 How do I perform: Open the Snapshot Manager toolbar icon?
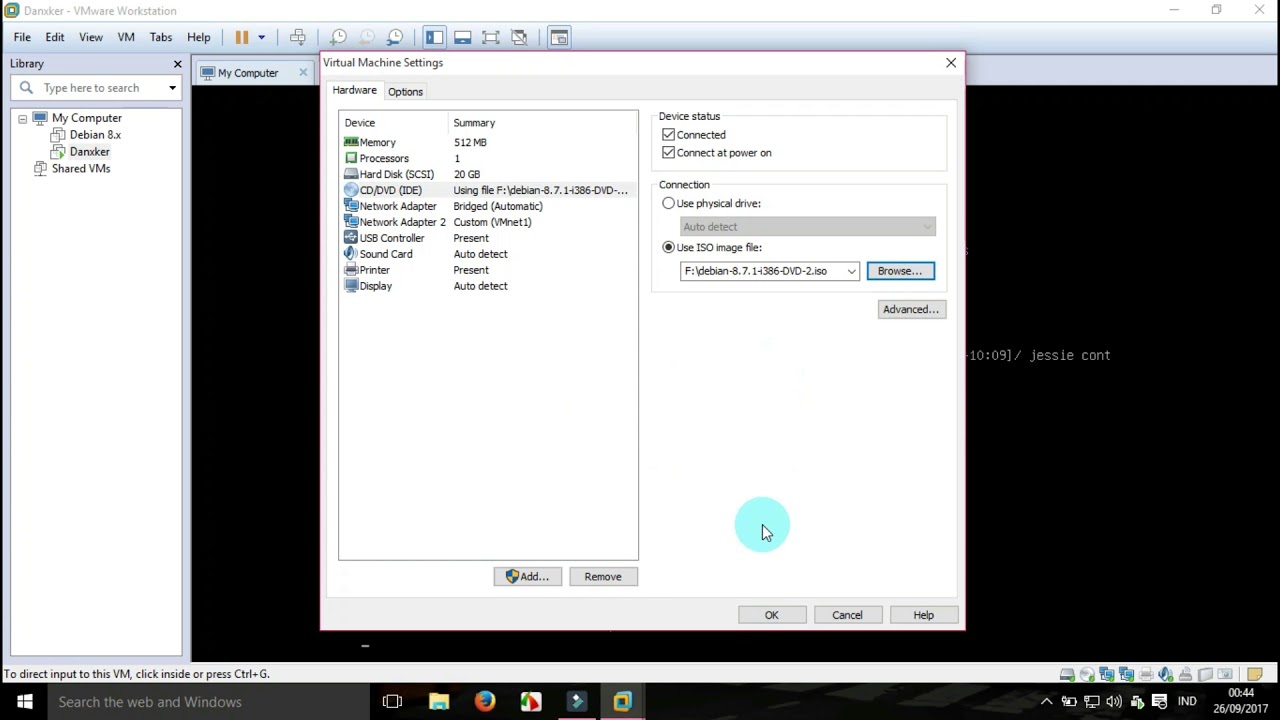395,37
